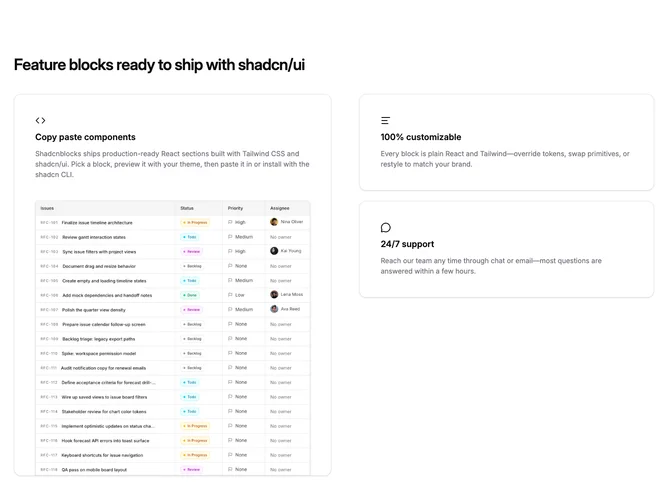Click Nina Oliver's avatar in Assignee column
Image resolution: width=668 pixels, height=501 pixels.
274,222
